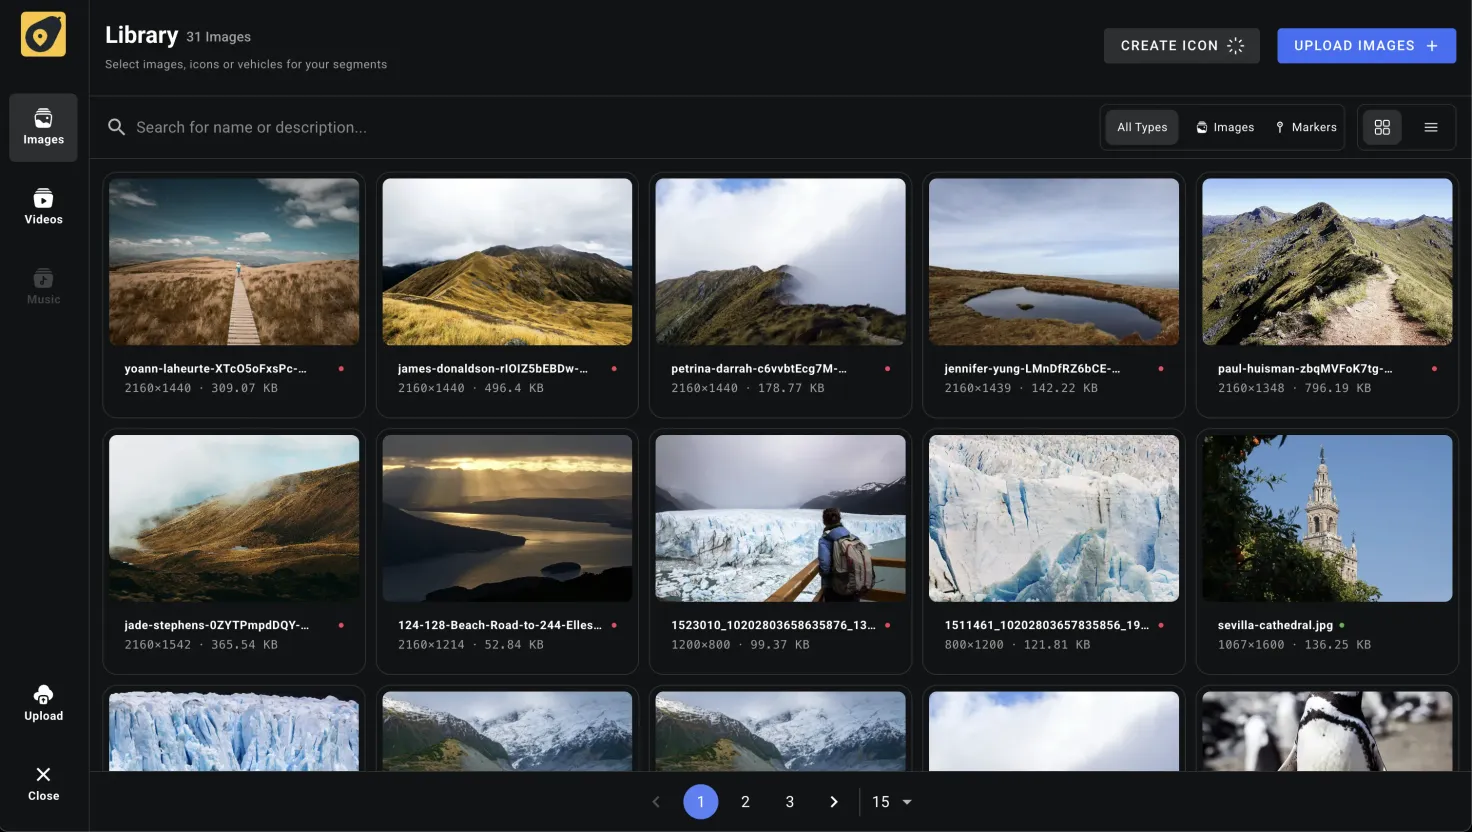Select the petrina-darrah cloudy ridge thumbnail

click(x=781, y=262)
